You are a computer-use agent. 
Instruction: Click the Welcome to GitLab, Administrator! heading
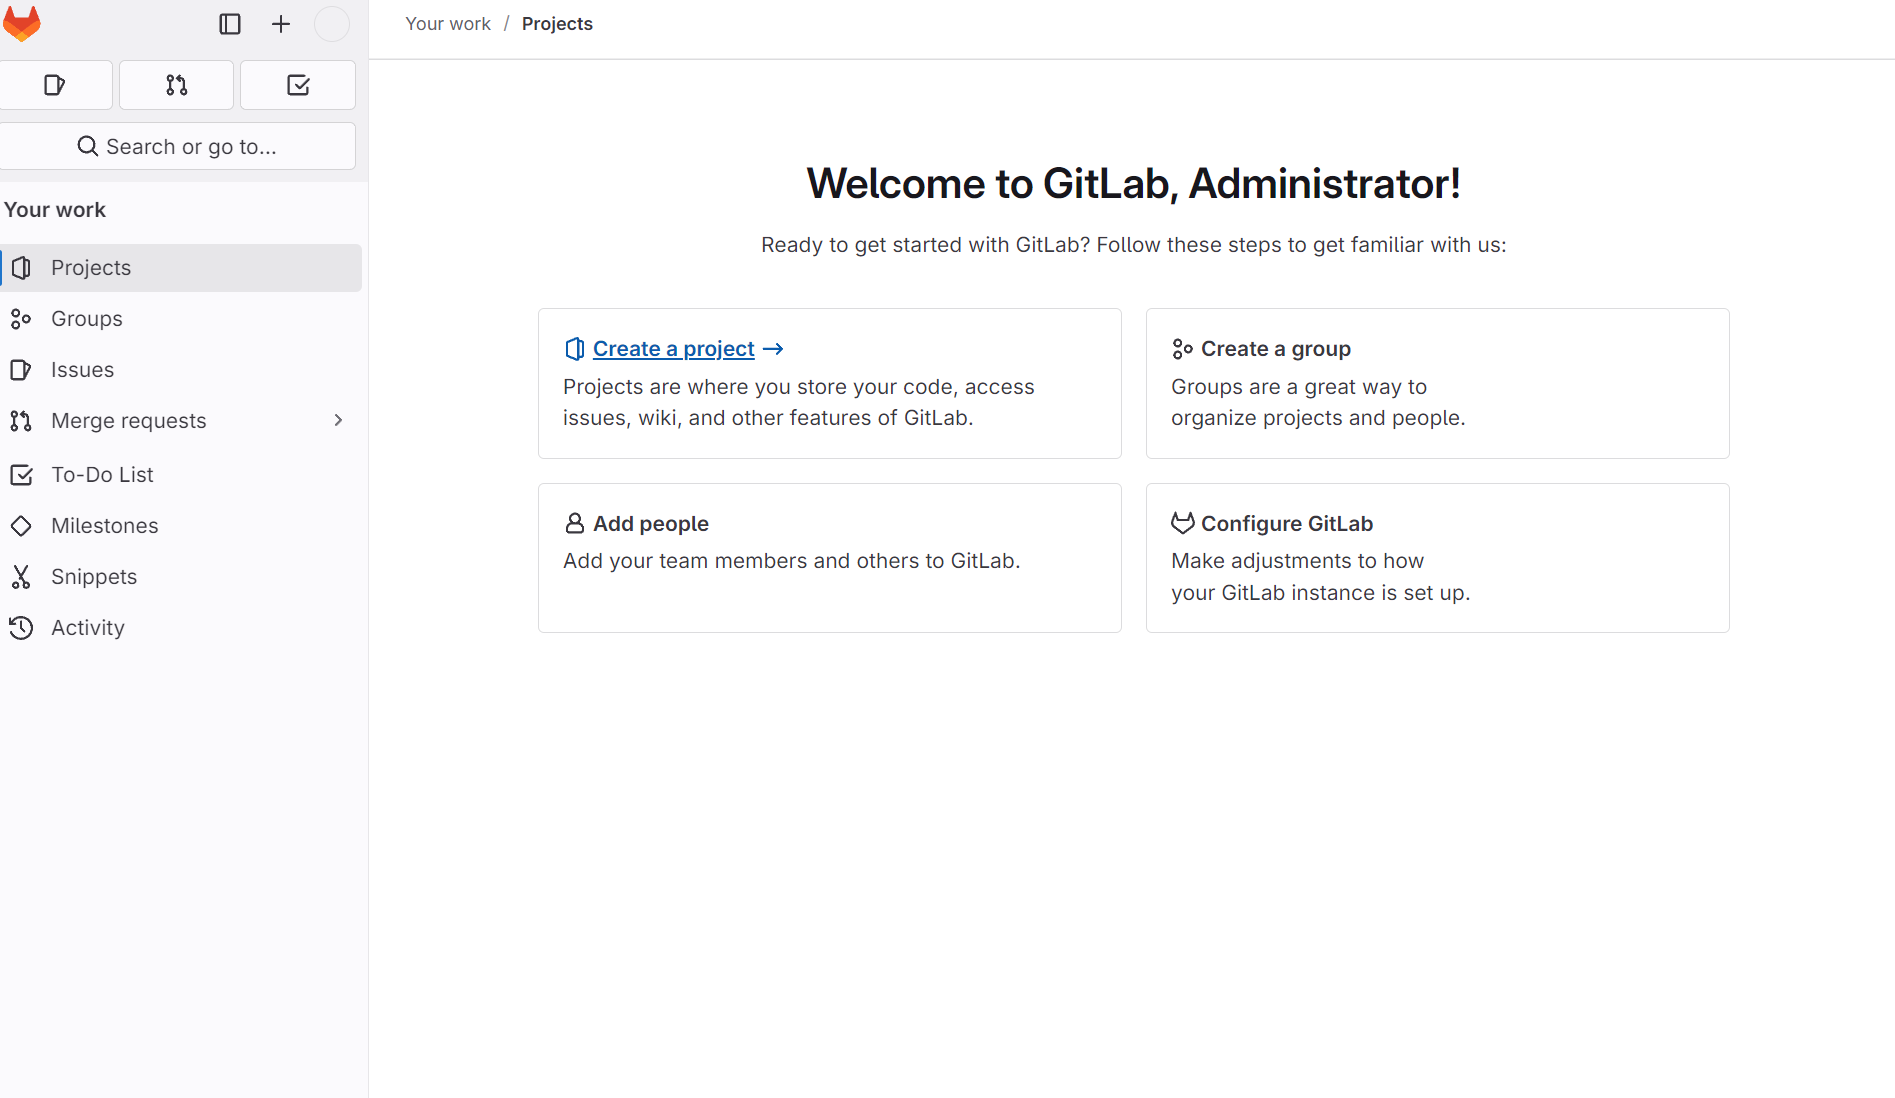[1134, 184]
